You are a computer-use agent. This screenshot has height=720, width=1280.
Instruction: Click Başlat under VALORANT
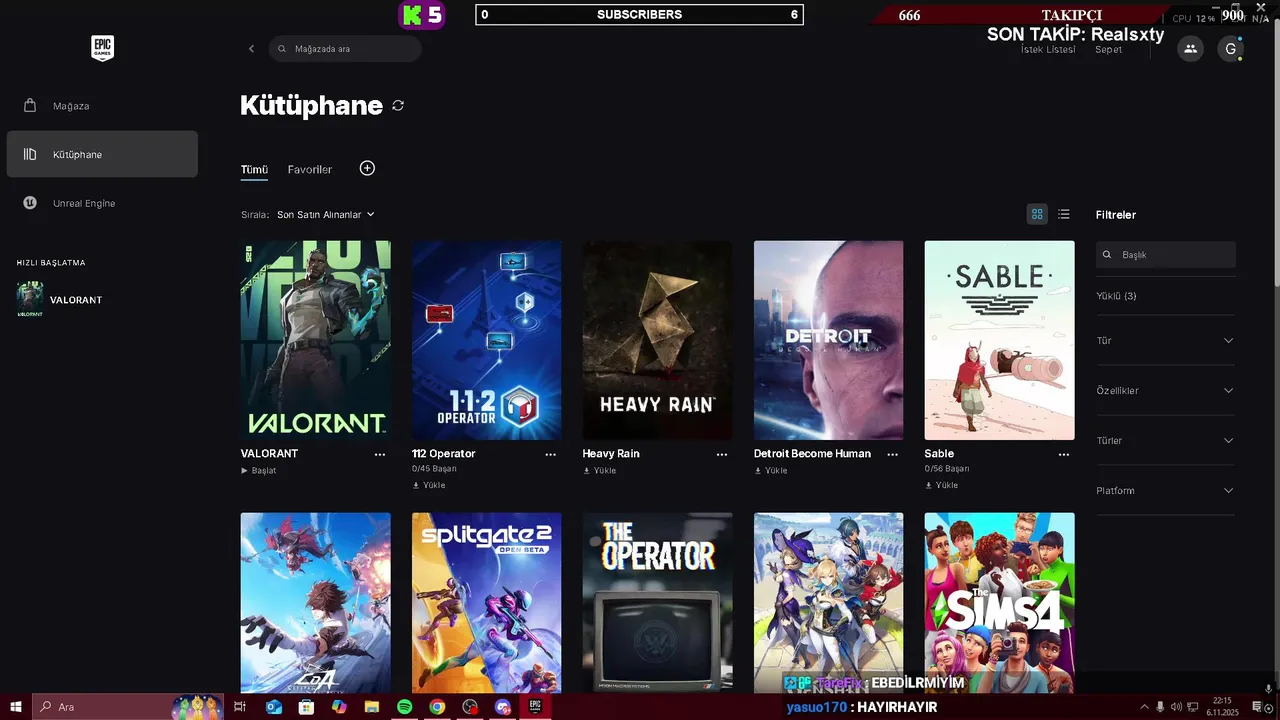pos(259,470)
